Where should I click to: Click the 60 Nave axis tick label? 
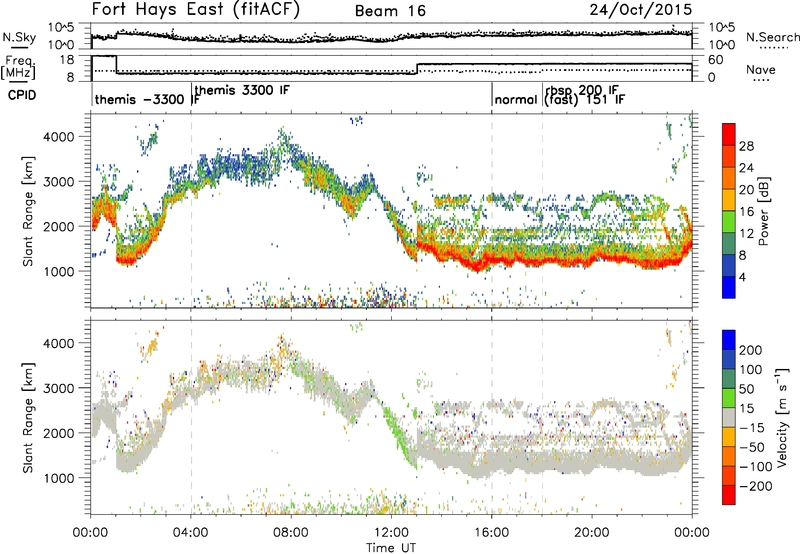(716, 60)
